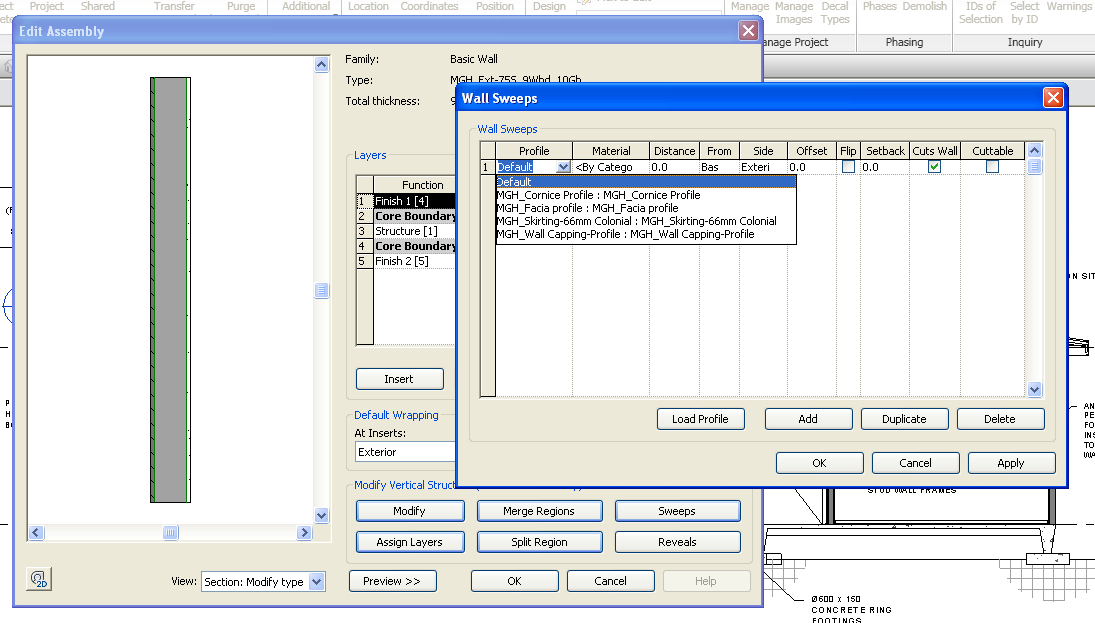The height and width of the screenshot is (623, 1095).
Task: Toggle the Flip checkbox for sweep 1
Action: 848,167
